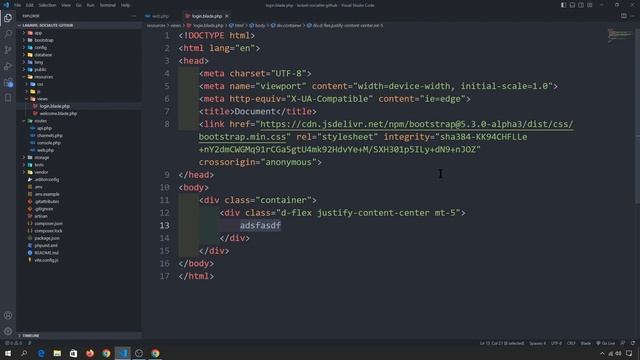Open File Explorer from the taskbar

pyautogui.click(x=57, y=353)
